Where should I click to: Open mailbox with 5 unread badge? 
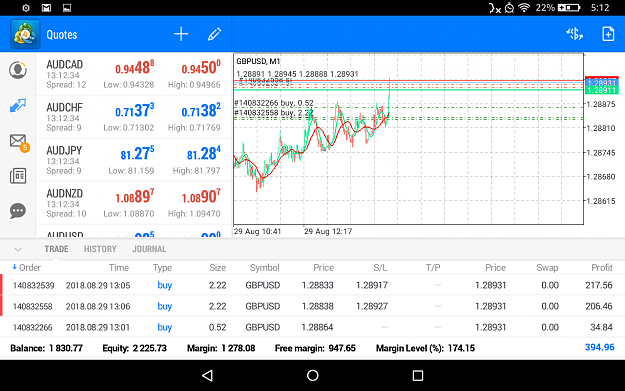(19, 142)
